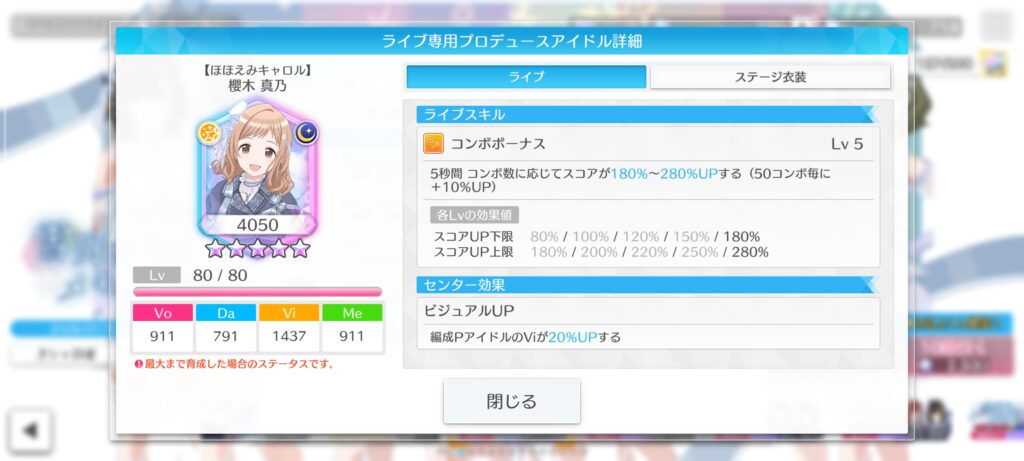Tap the blurred menu icon at top right
Screen dimensions: 1024x461
point(996,26)
